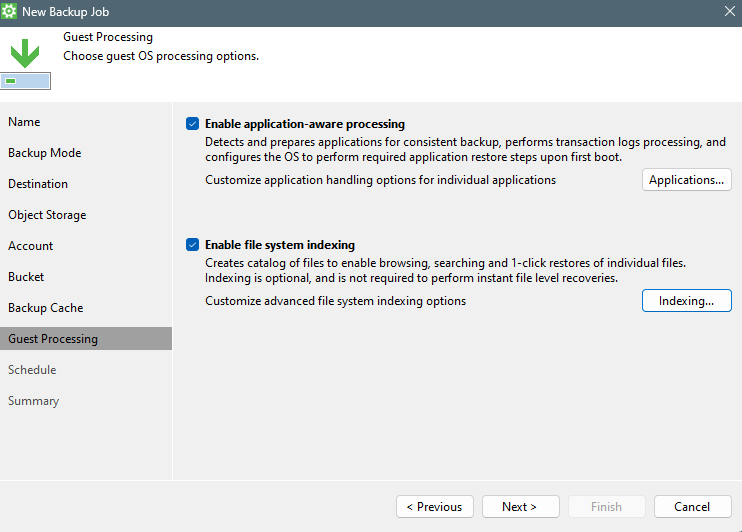Open the Backup Cache step

click(46, 308)
